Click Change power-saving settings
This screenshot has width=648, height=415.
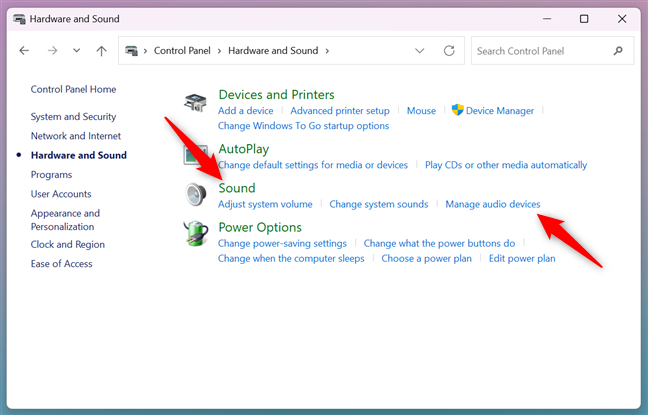point(282,243)
